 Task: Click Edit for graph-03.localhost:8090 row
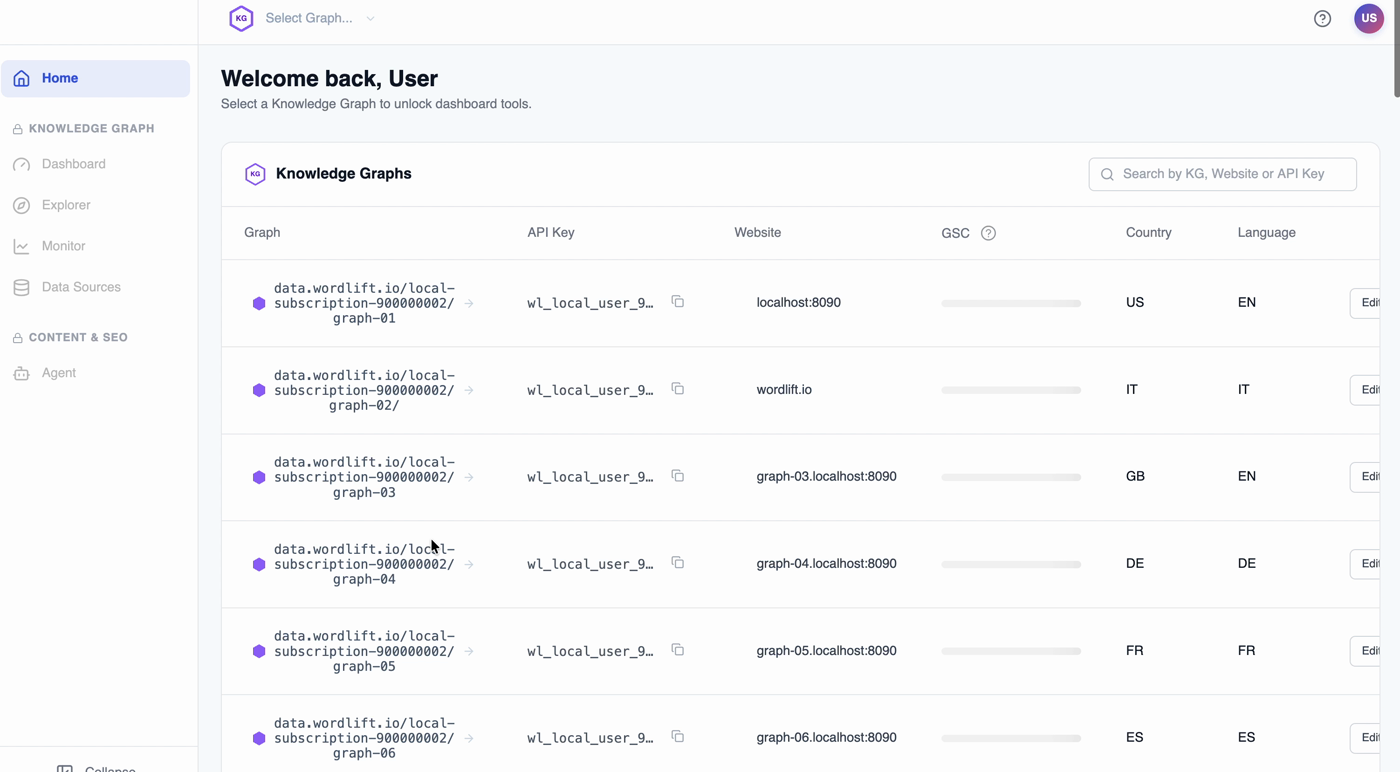tap(1366, 477)
